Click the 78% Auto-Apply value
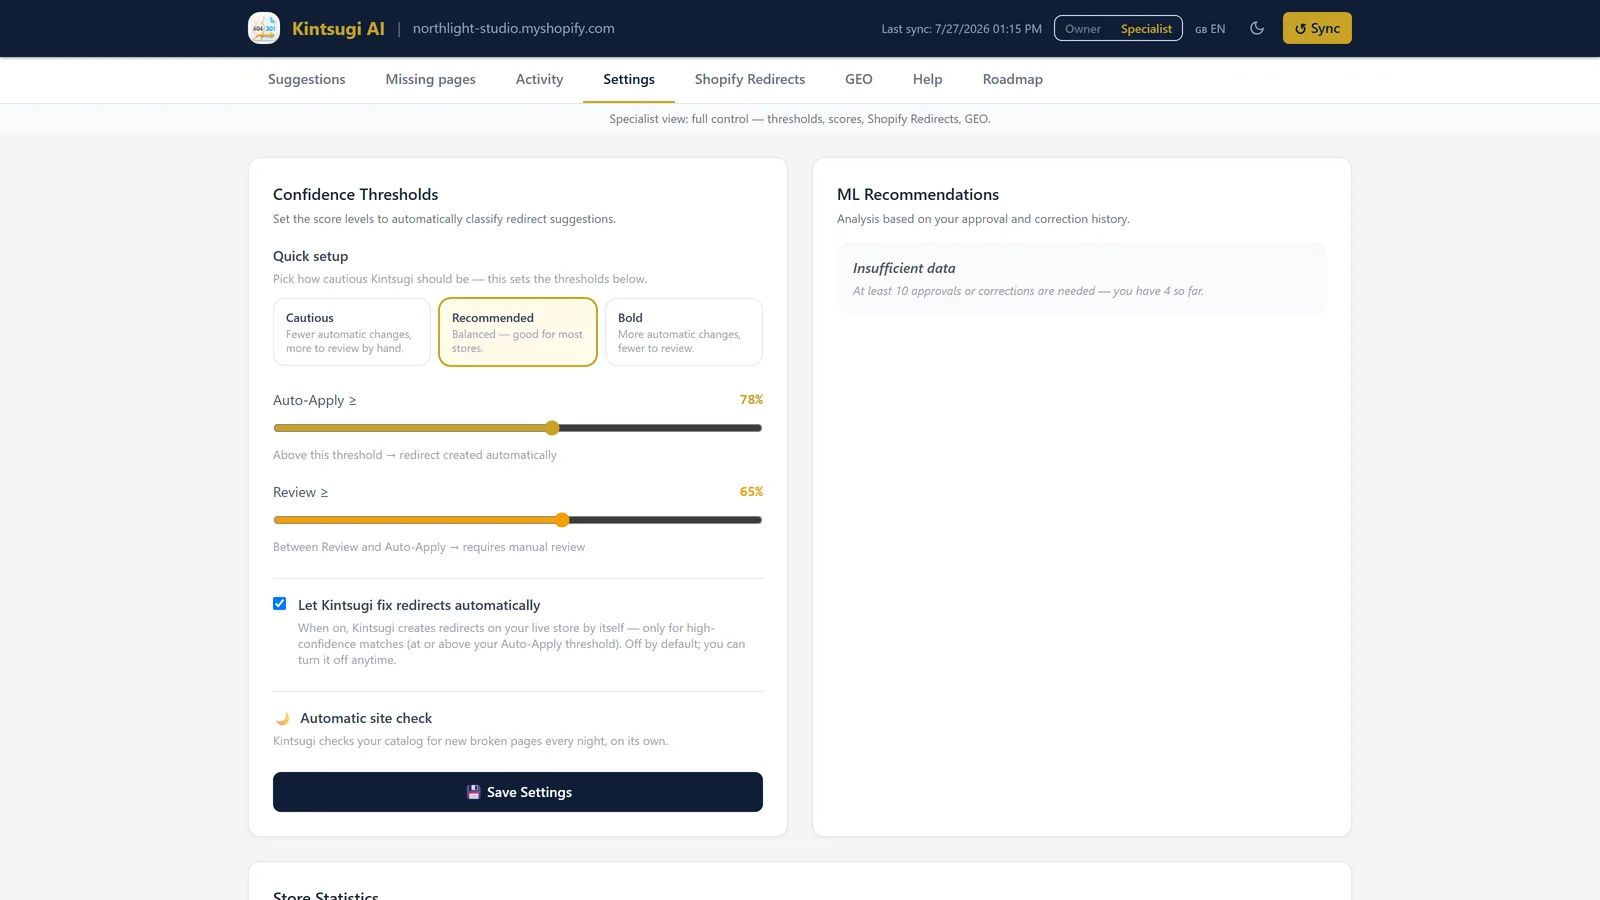The height and width of the screenshot is (900, 1600). click(x=751, y=400)
